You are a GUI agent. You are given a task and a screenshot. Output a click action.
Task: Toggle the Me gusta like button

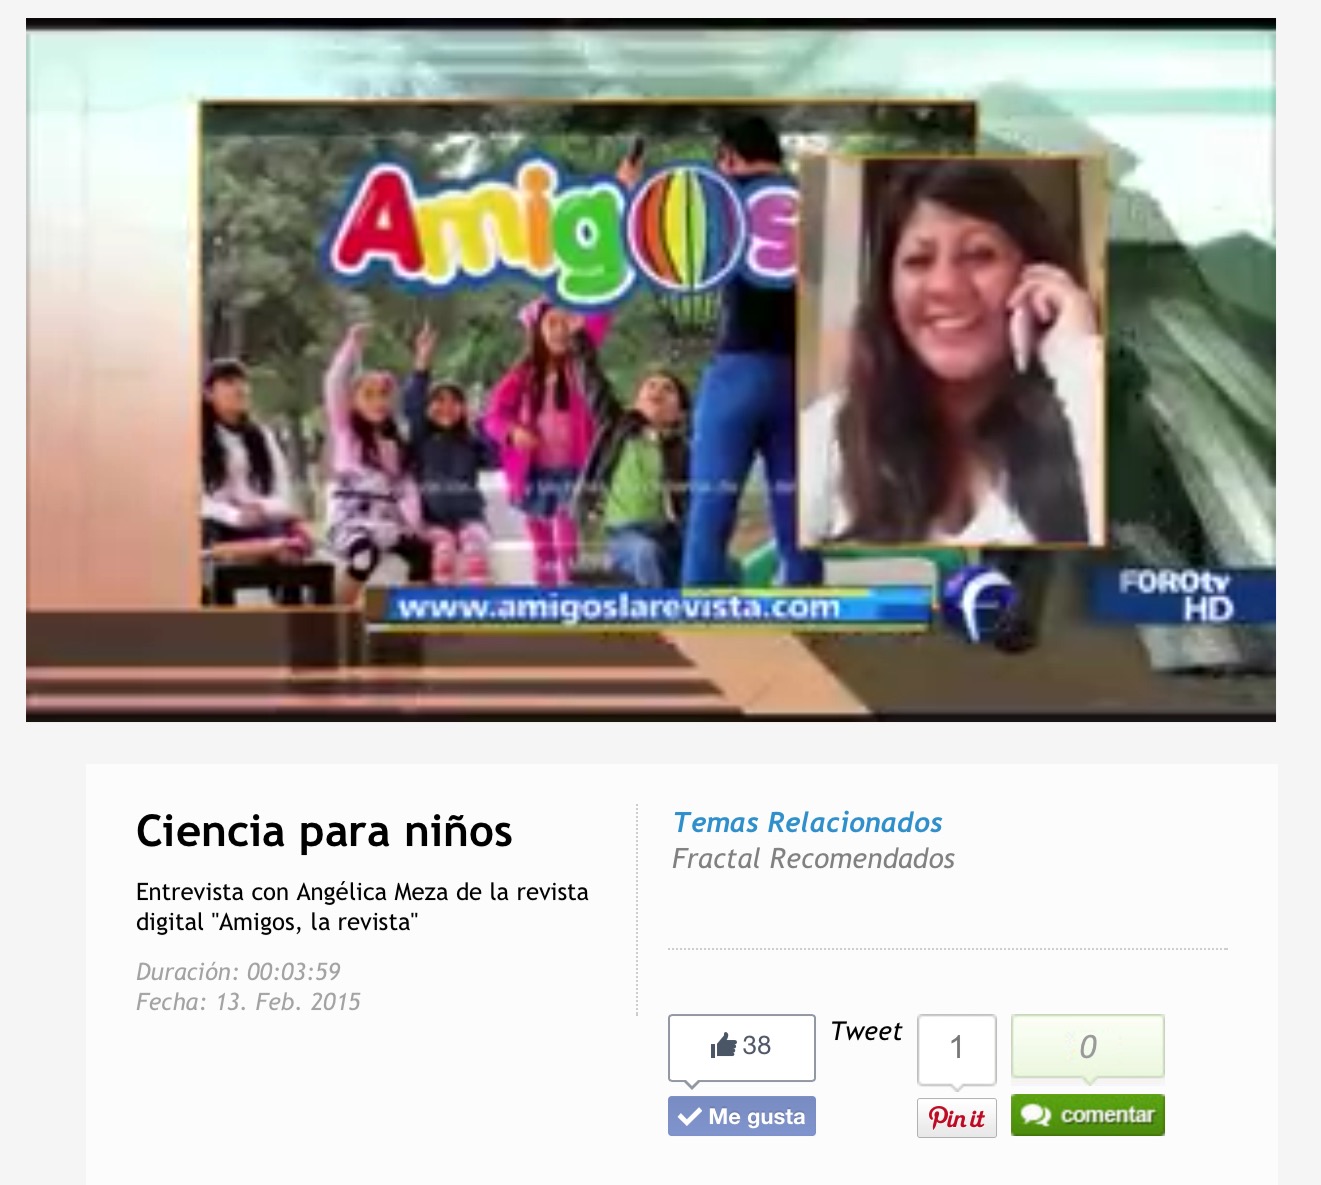coord(742,1117)
